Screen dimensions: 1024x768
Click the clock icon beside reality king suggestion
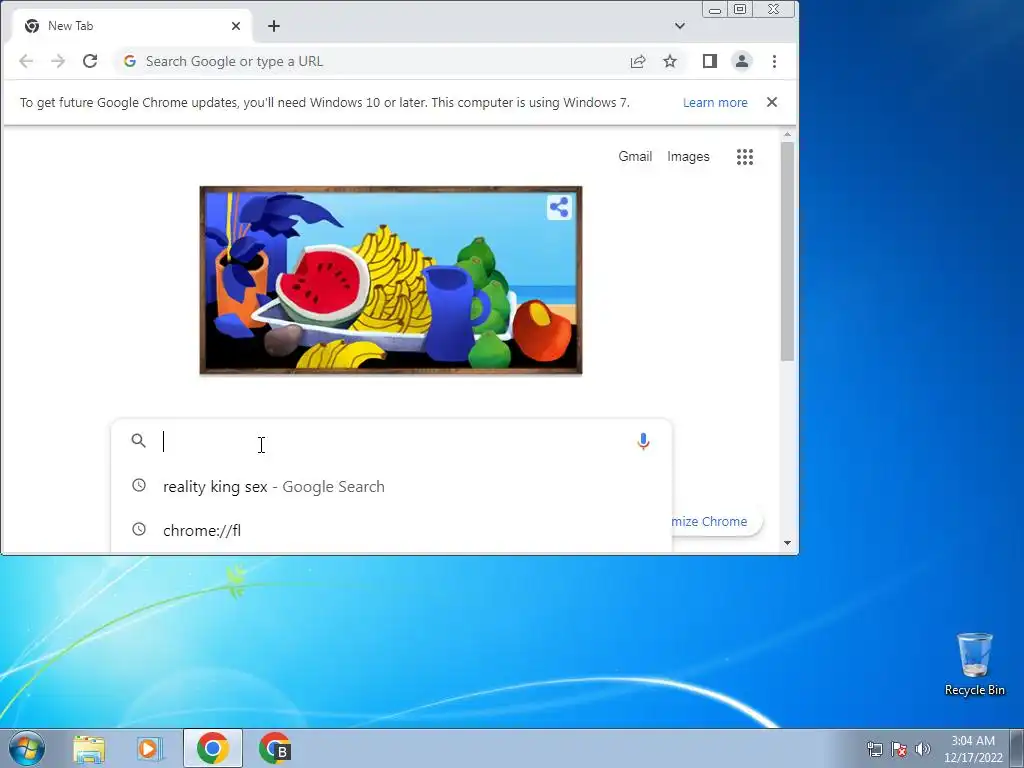(139, 485)
